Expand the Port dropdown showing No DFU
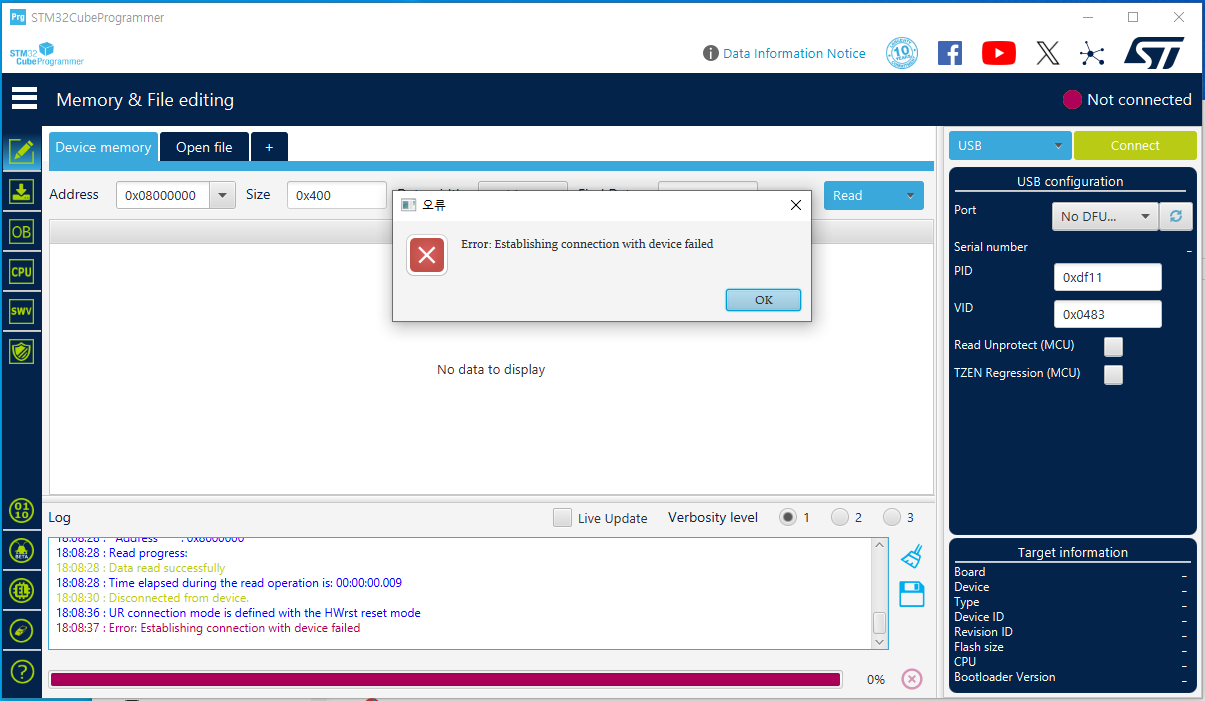This screenshot has width=1205, height=701. 1105,216
